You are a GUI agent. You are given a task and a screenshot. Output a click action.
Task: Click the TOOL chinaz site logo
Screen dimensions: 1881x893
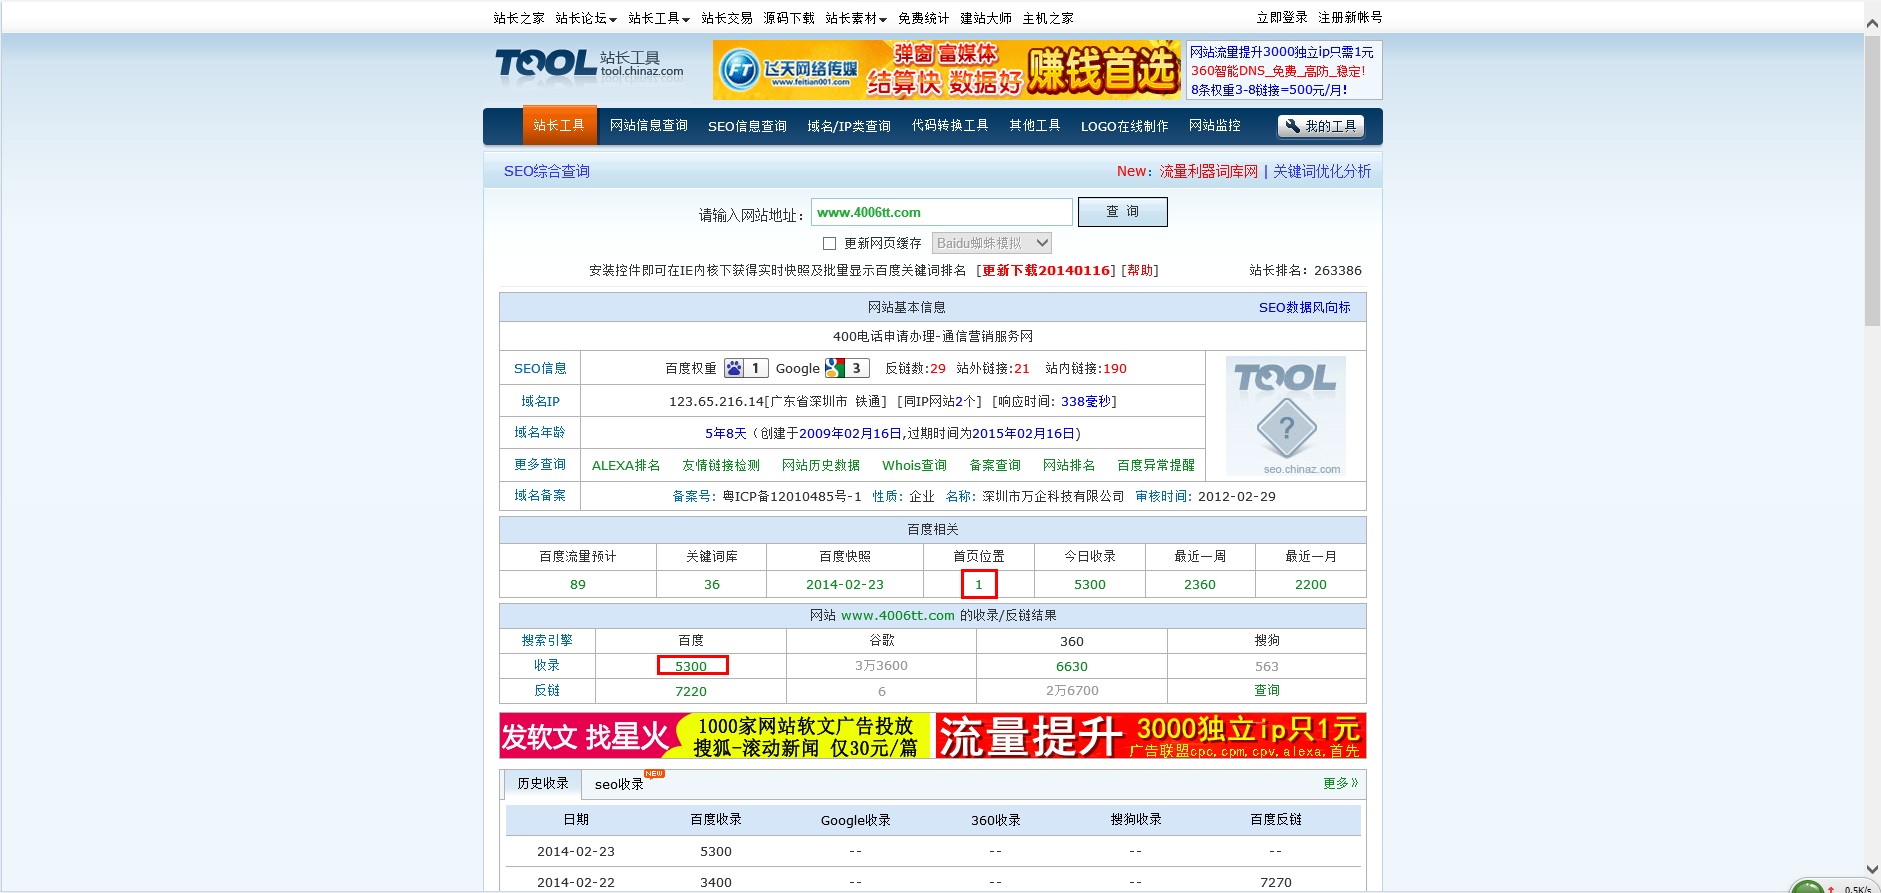[x=589, y=65]
